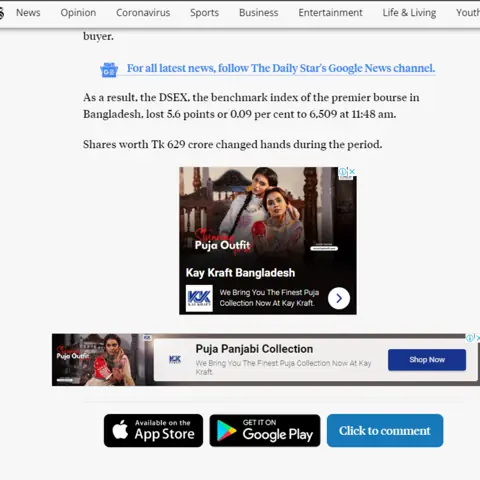Click the small KK logo in banner
This screenshot has width=480, height=480.
pyautogui.click(x=175, y=359)
